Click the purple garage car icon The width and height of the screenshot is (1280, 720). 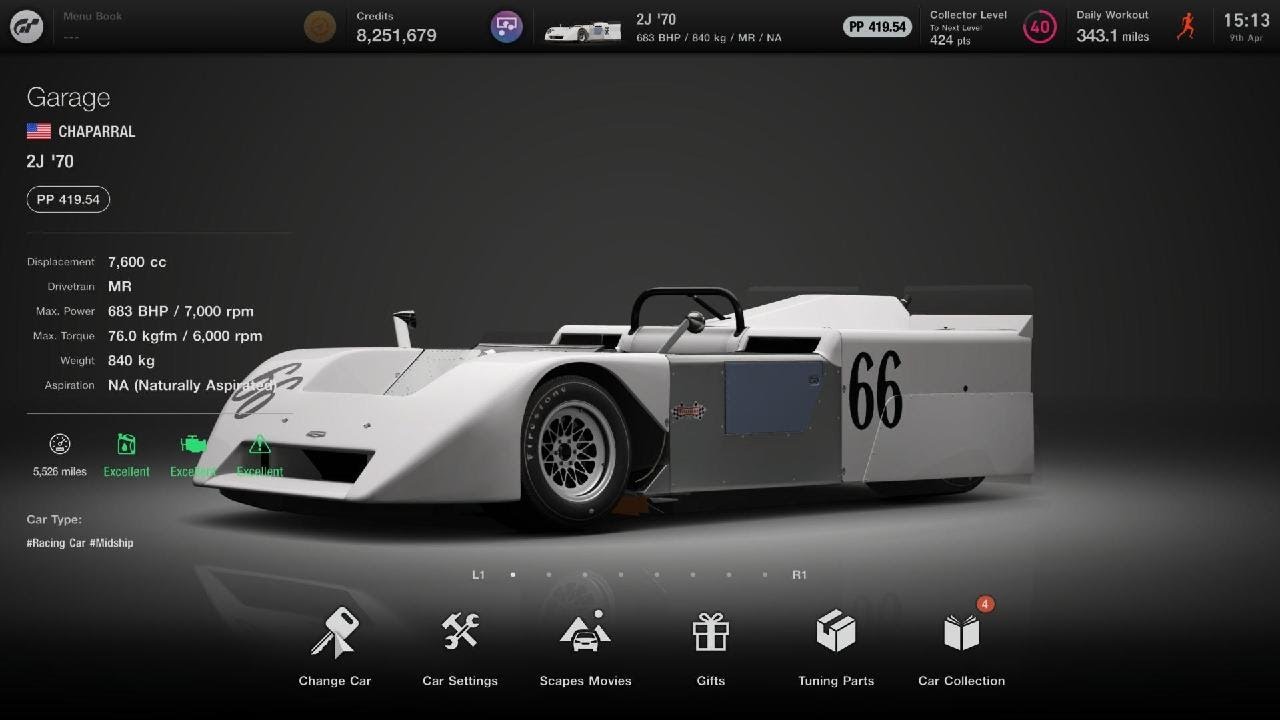[x=507, y=27]
